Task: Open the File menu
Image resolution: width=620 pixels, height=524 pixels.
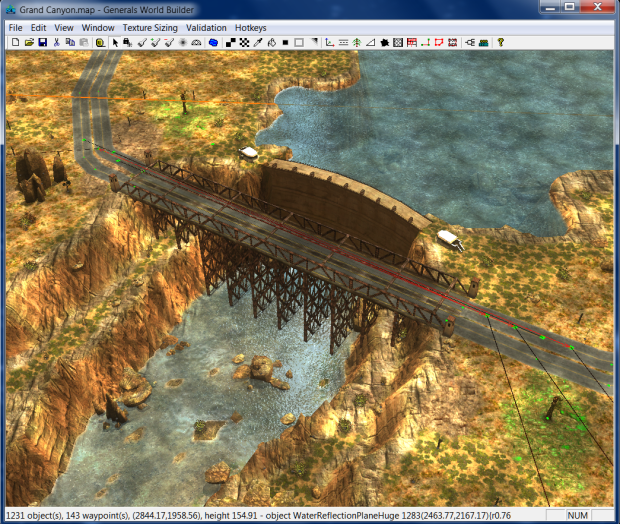Action: tap(15, 28)
